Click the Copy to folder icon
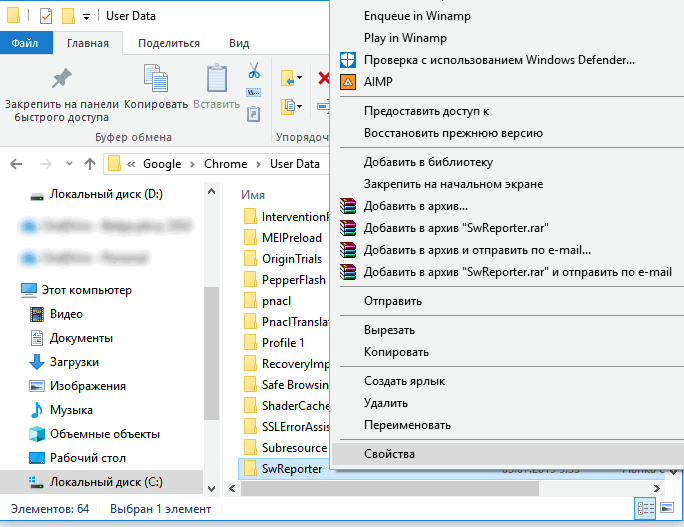Viewport: 684px width, 527px height. (287, 106)
